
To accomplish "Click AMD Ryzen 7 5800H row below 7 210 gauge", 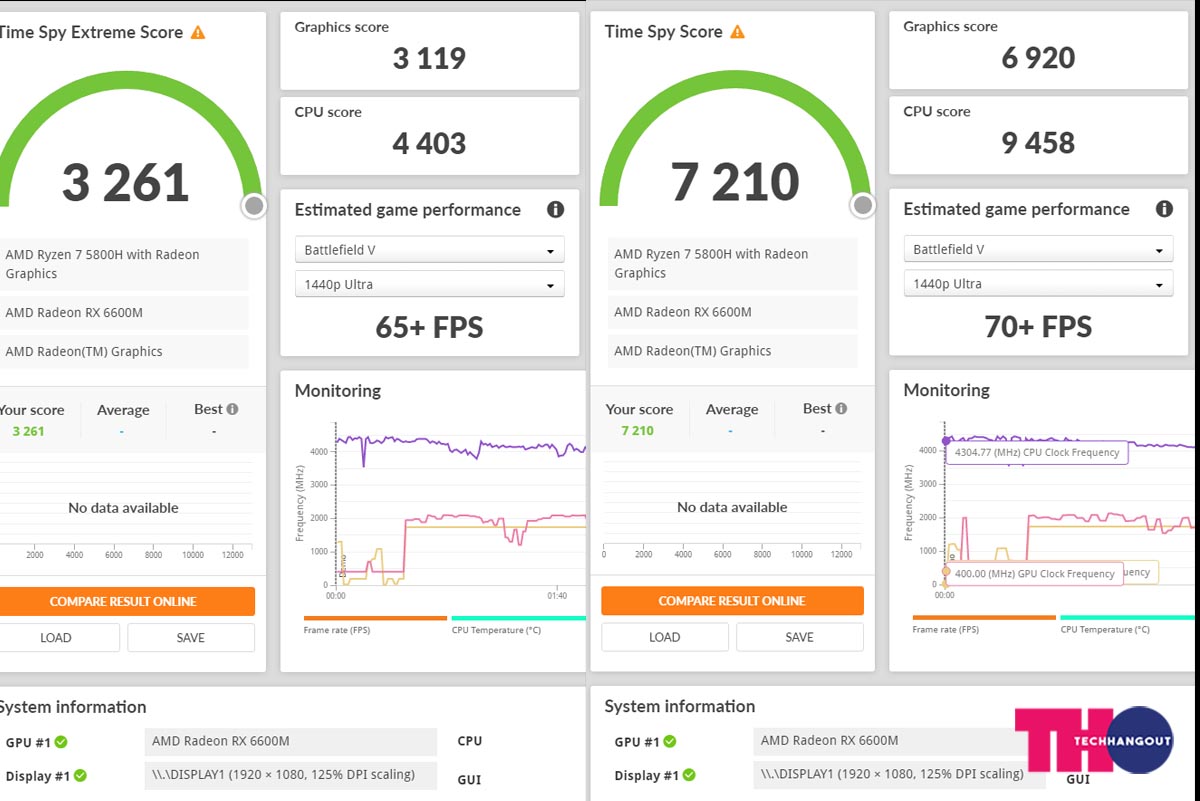I will coord(732,263).
